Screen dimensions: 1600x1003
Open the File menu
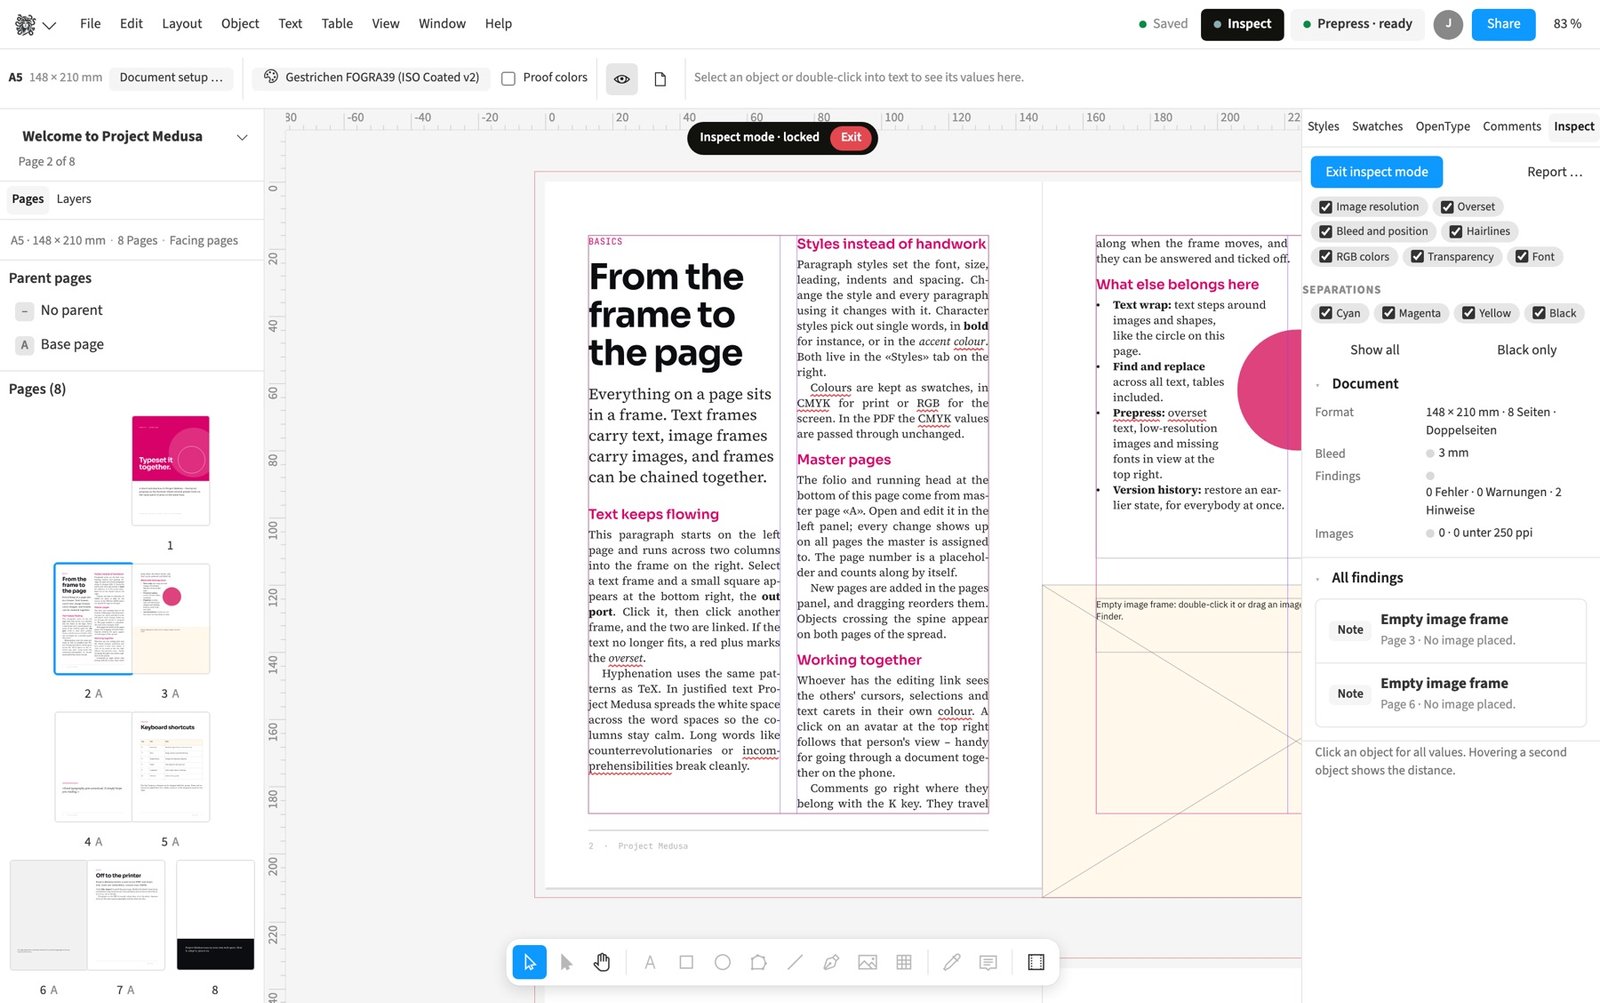point(90,24)
